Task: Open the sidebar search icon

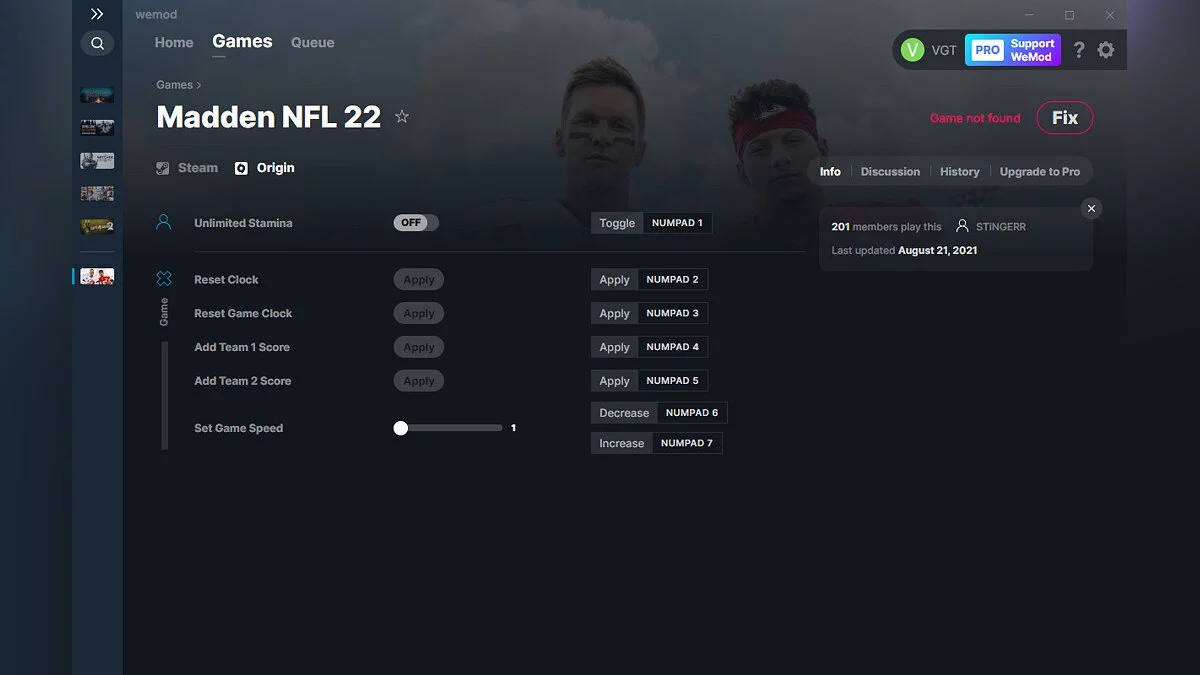Action: point(97,43)
